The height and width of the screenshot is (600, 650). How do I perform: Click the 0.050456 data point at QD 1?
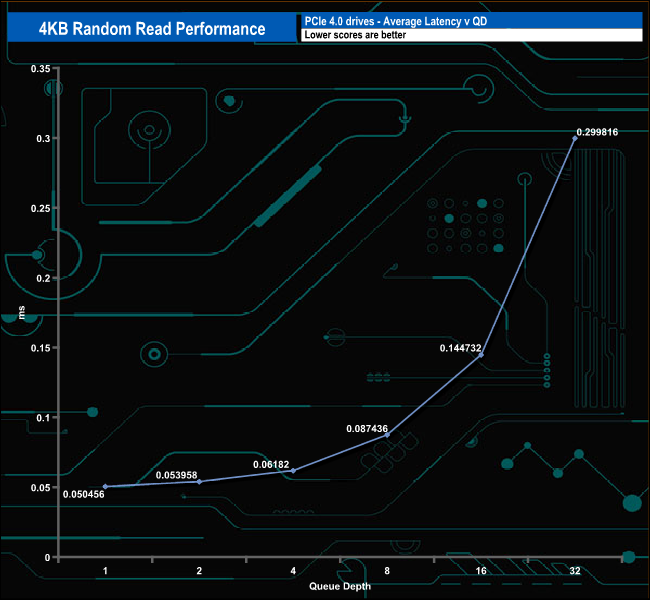tap(105, 486)
